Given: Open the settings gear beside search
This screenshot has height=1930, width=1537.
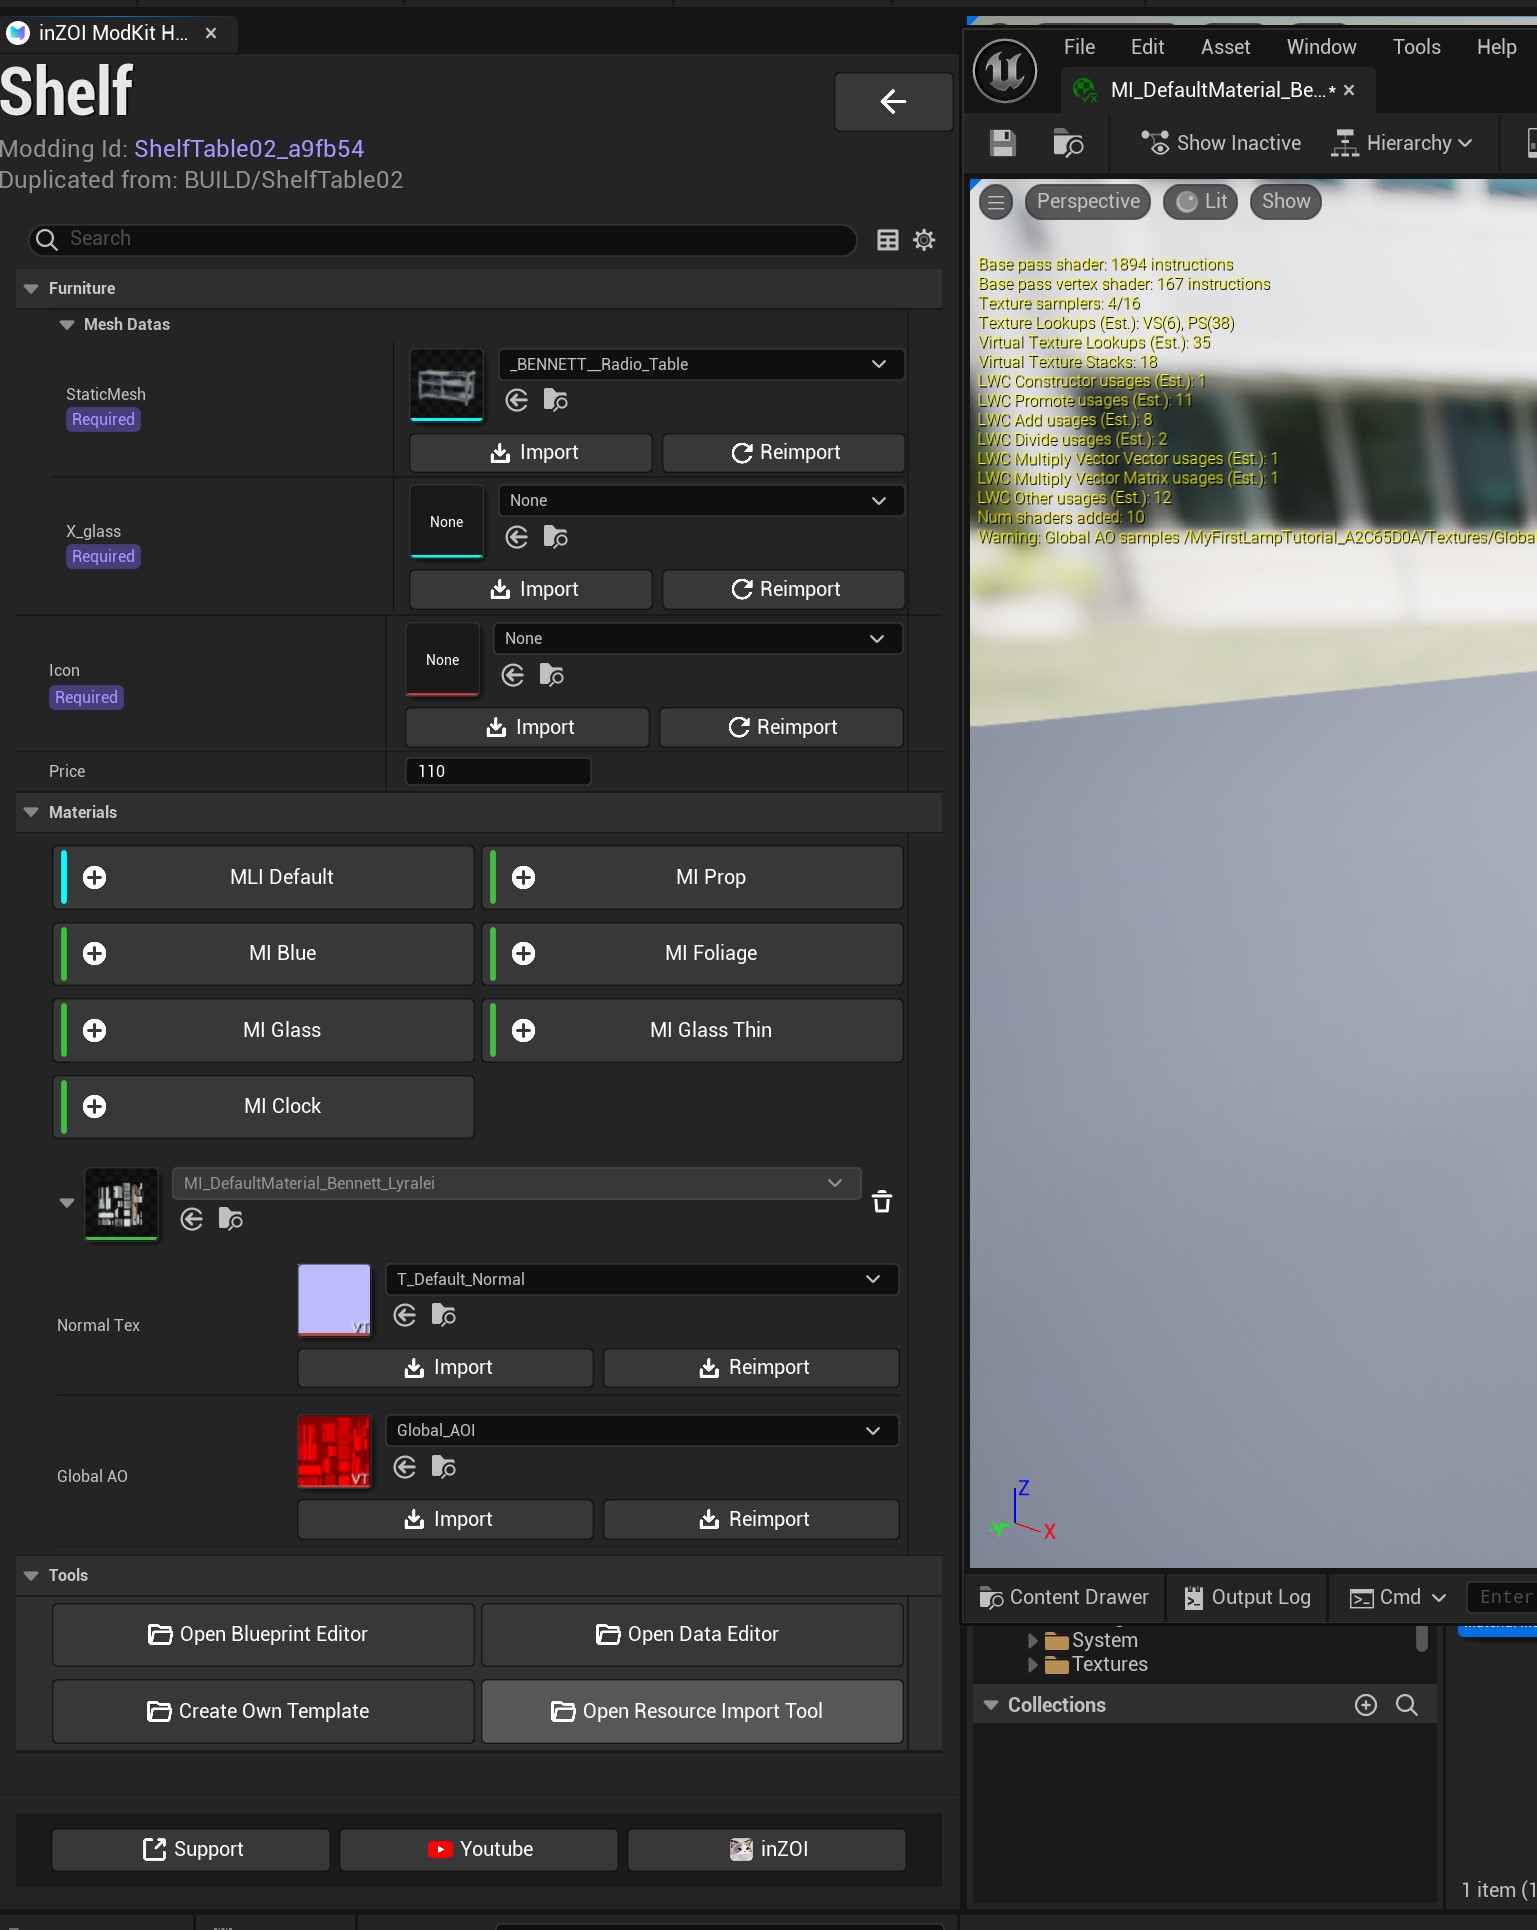Looking at the screenshot, I should click(x=924, y=240).
